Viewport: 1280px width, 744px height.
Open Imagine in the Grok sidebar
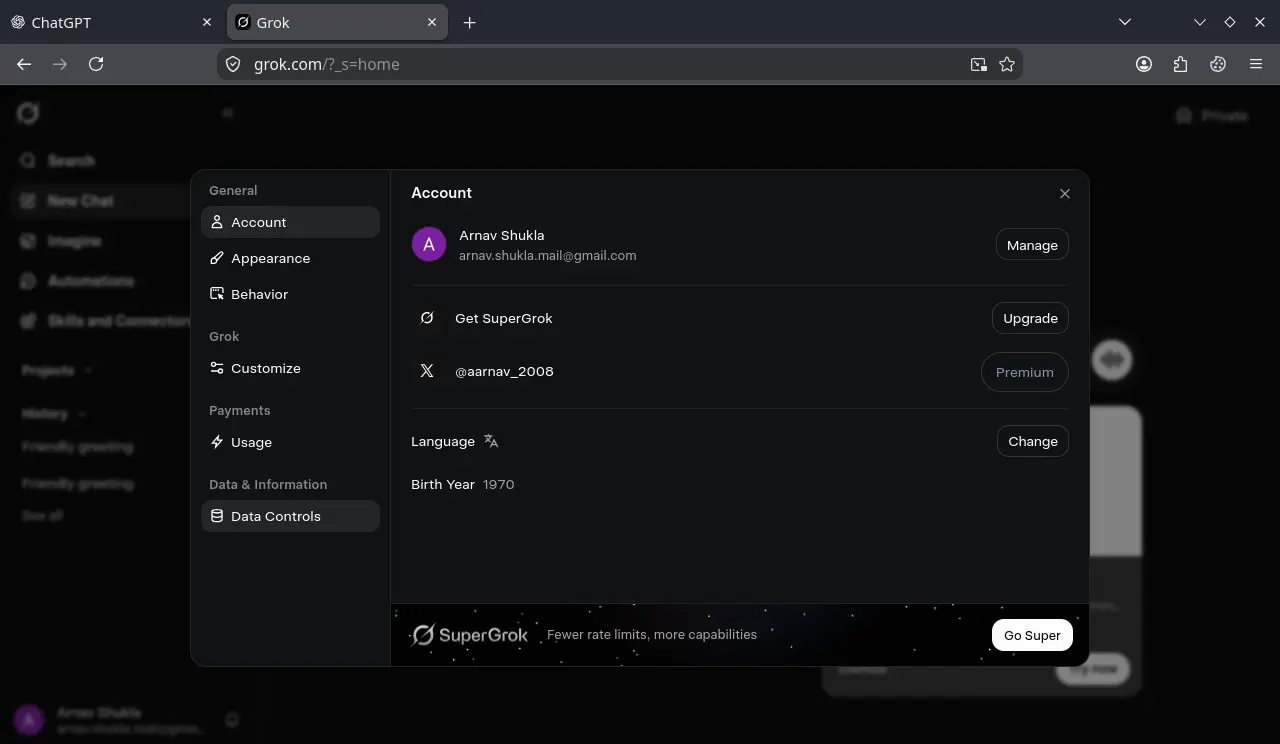click(x=62, y=241)
